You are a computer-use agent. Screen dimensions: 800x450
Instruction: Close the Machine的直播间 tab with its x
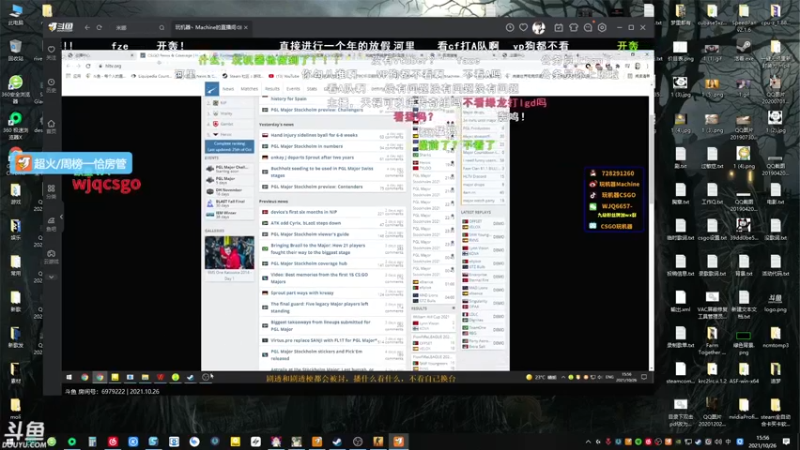click(x=246, y=27)
